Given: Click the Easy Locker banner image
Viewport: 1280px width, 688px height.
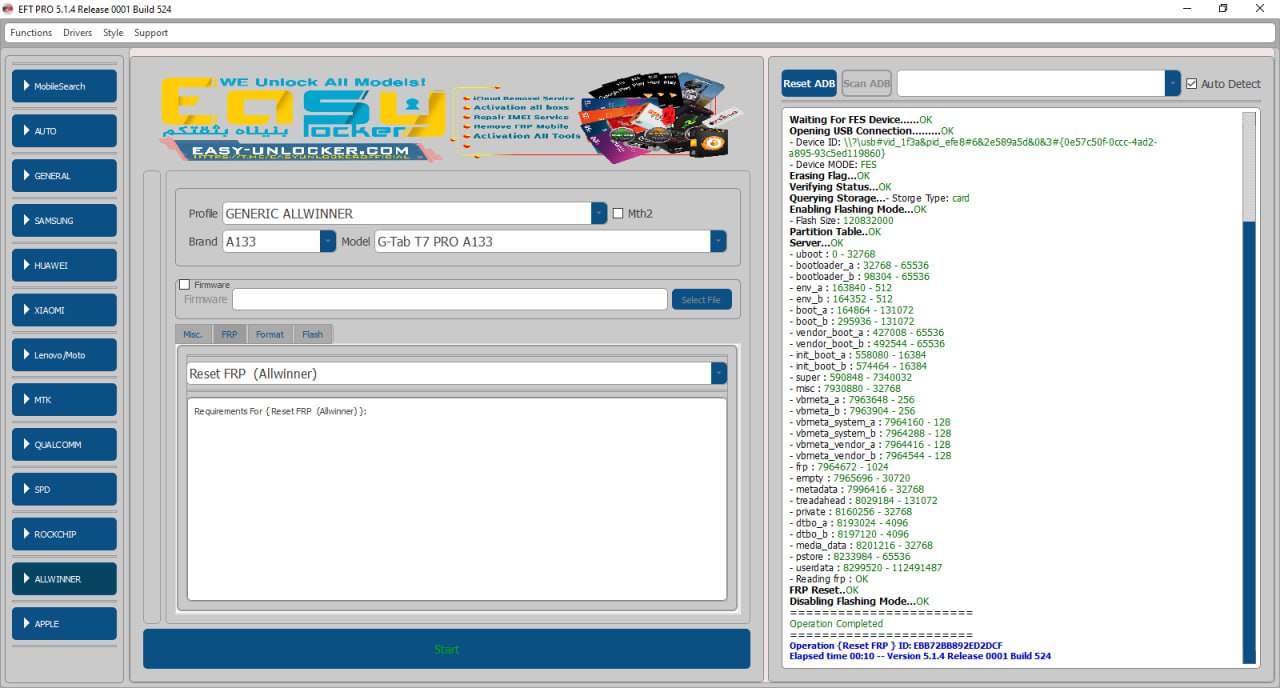Looking at the screenshot, I should [x=451, y=116].
